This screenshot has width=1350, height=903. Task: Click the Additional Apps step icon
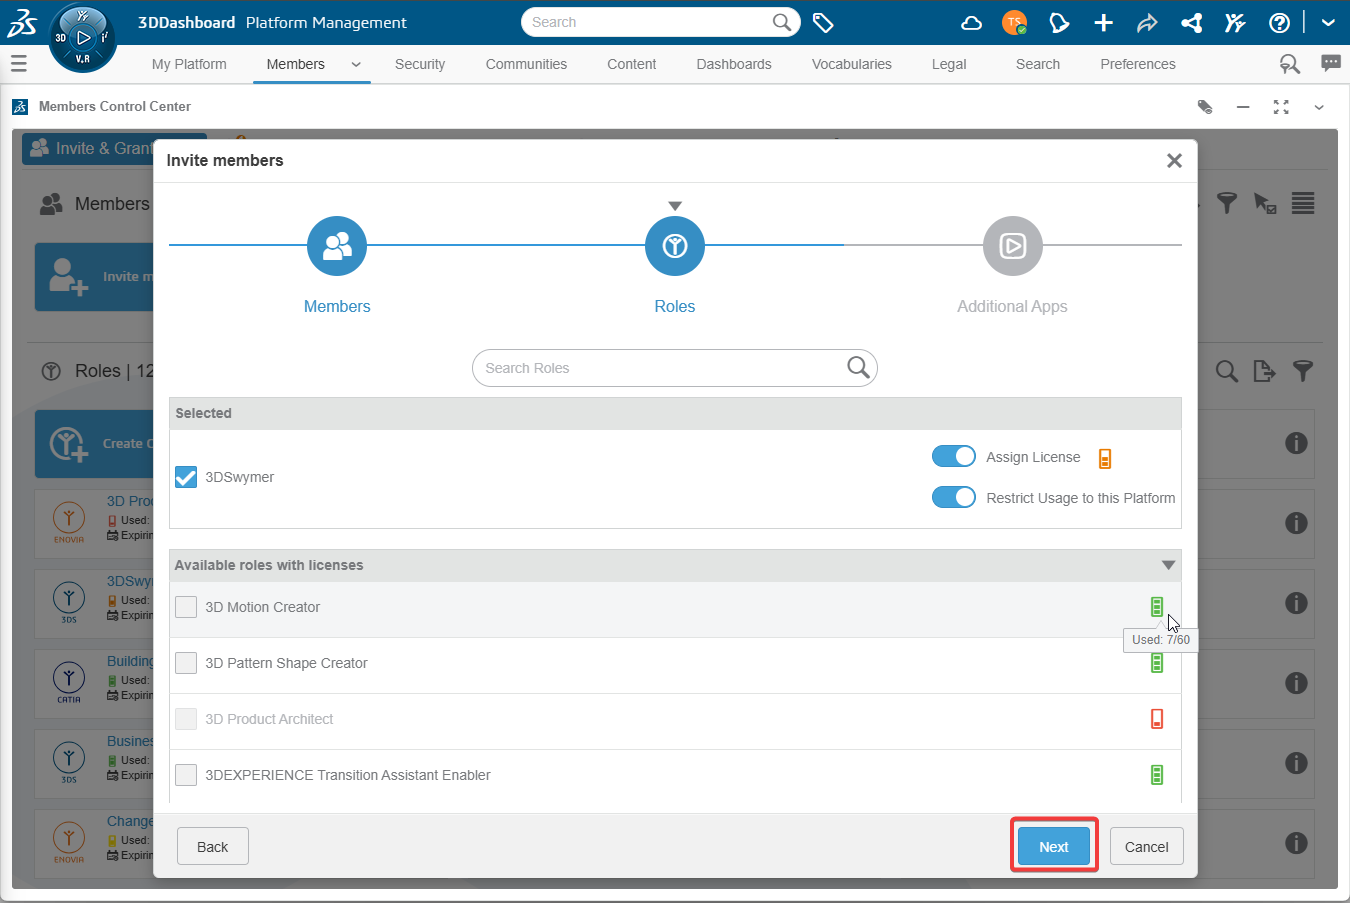[x=1012, y=246]
